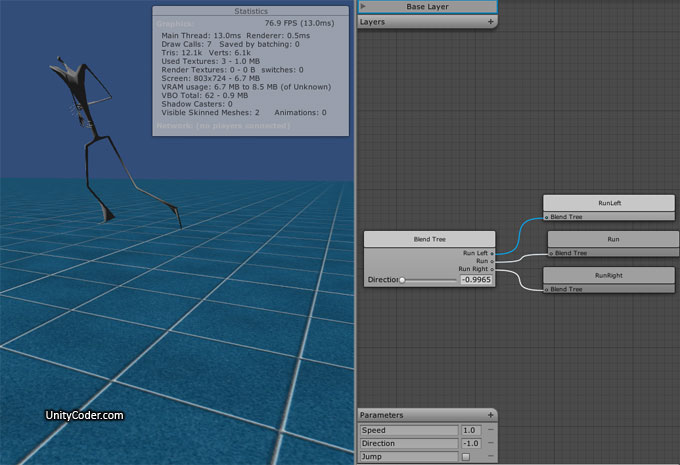Image resolution: width=680 pixels, height=465 pixels.
Task: Click the Blend Tree input port of Run node
Action: pos(551,253)
